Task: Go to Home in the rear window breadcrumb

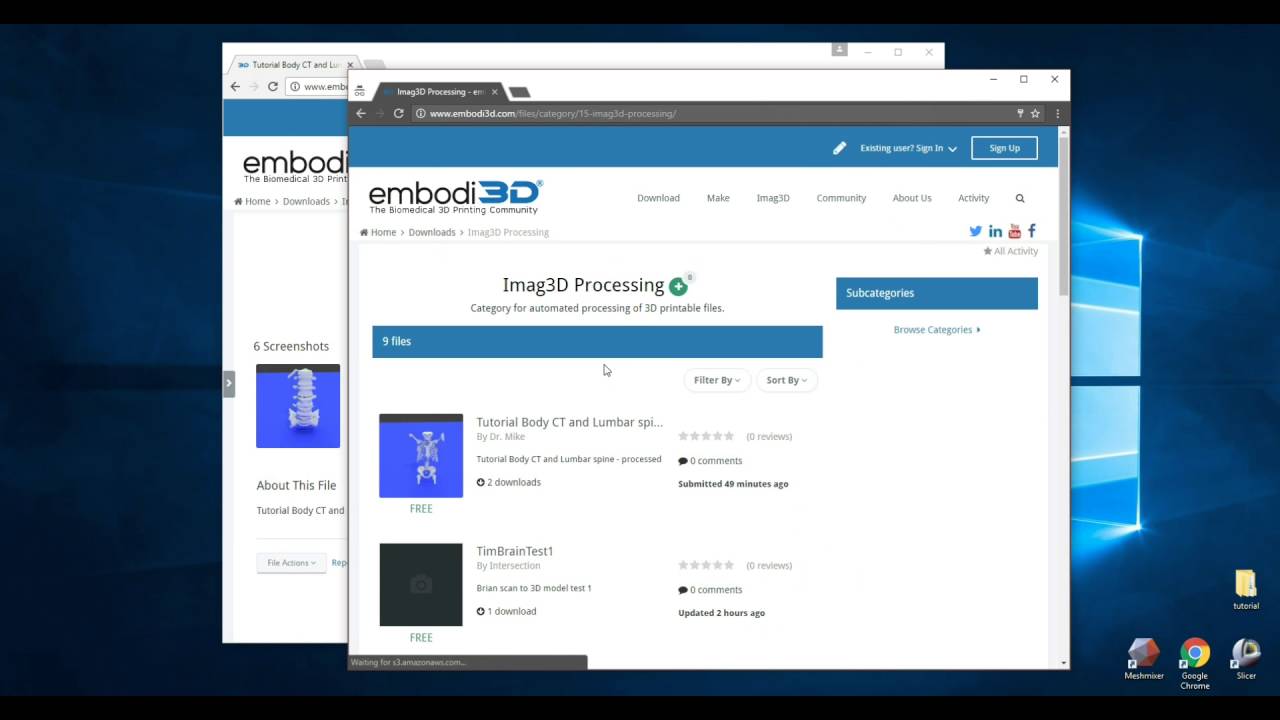Action: [x=252, y=202]
